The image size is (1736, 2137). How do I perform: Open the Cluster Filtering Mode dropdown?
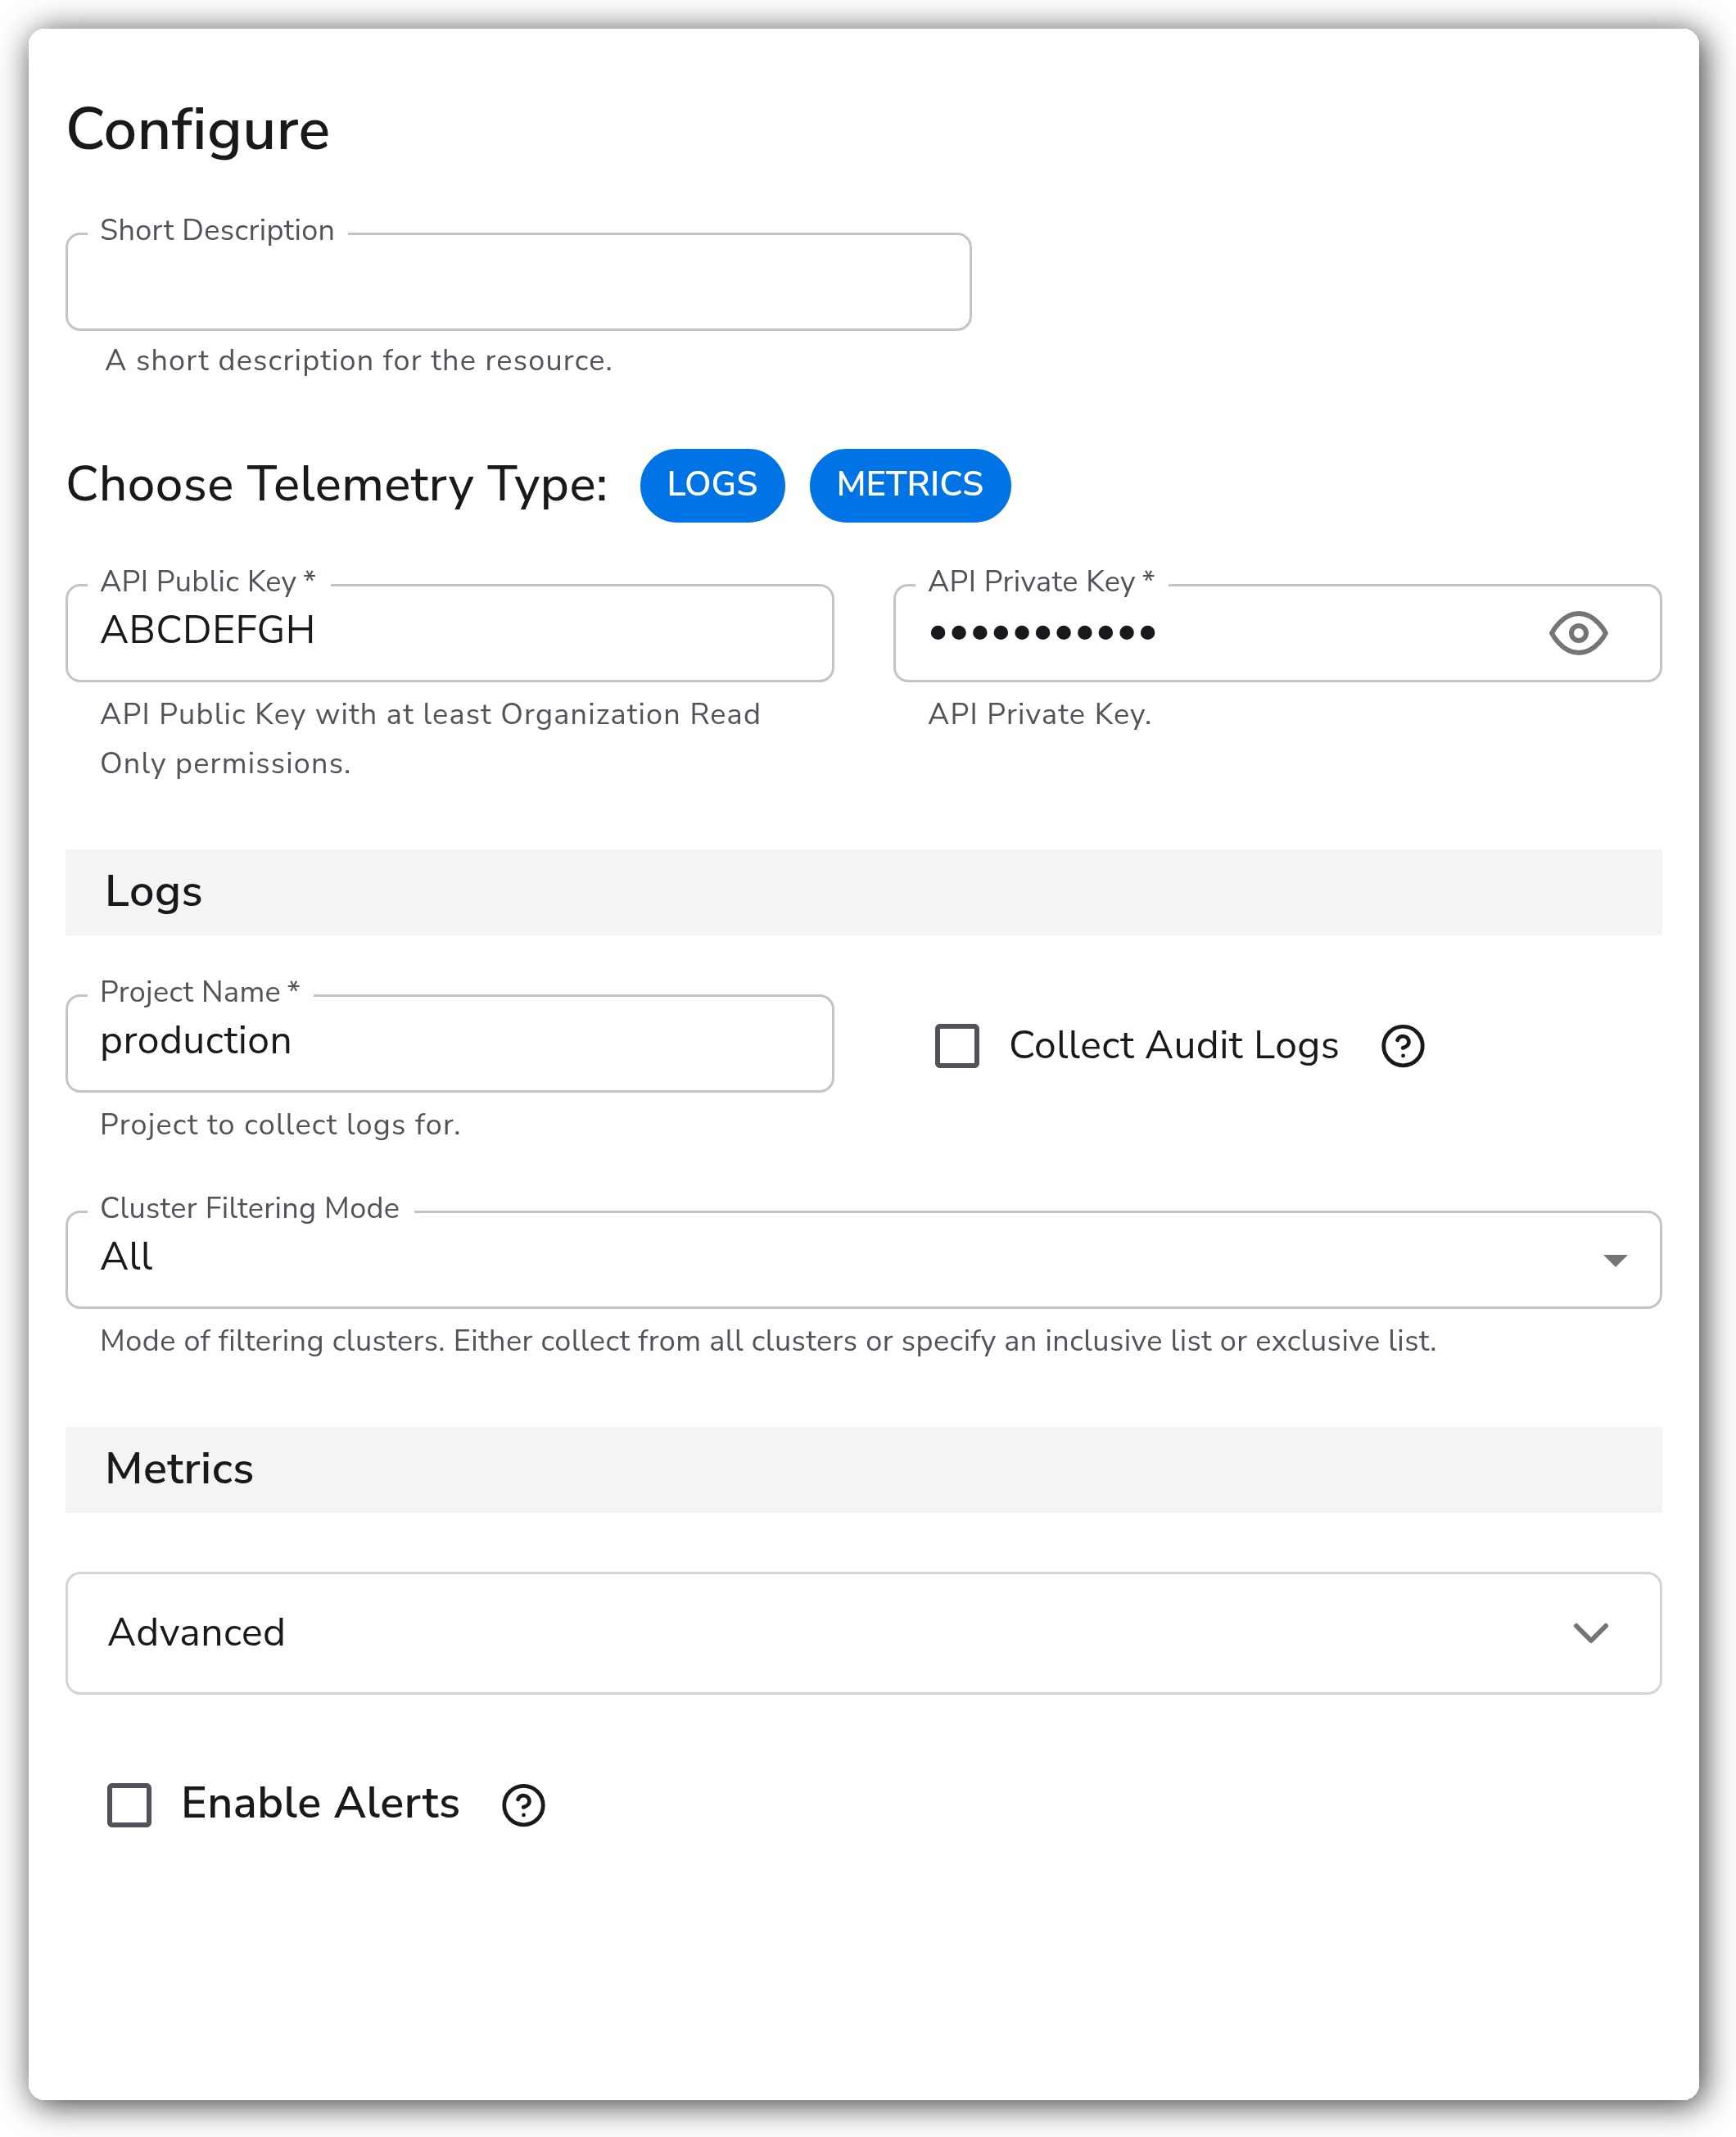pos(864,1259)
